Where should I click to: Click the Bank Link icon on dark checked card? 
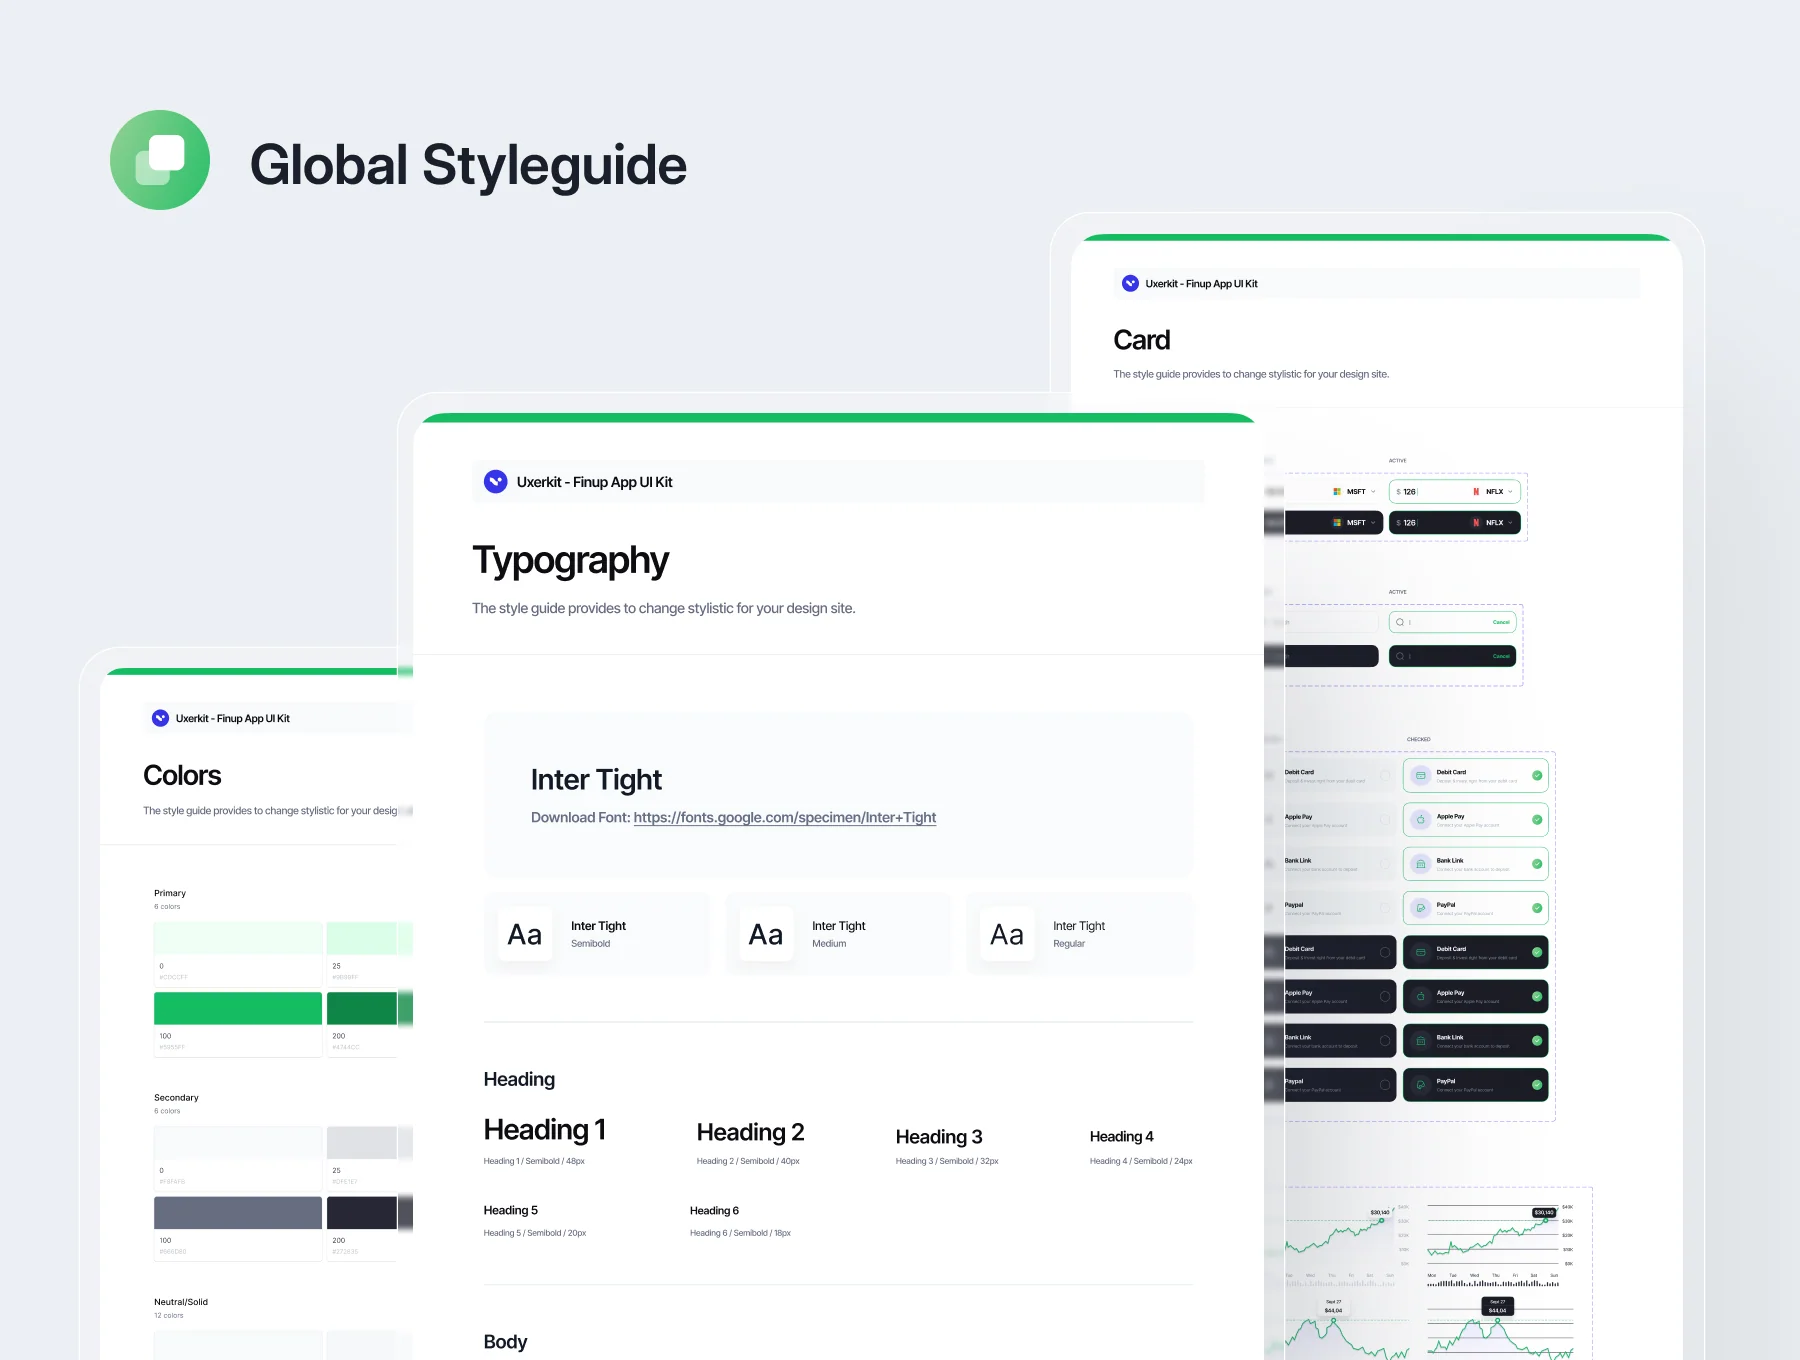(x=1420, y=1041)
